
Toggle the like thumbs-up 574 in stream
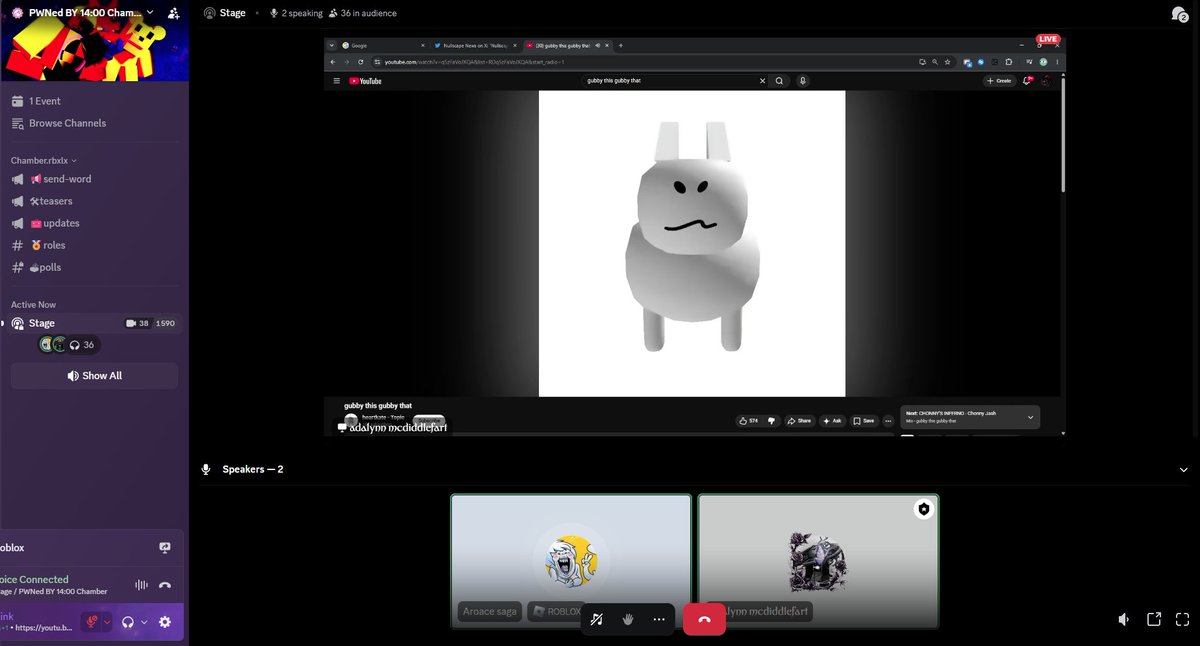pyautogui.click(x=748, y=421)
